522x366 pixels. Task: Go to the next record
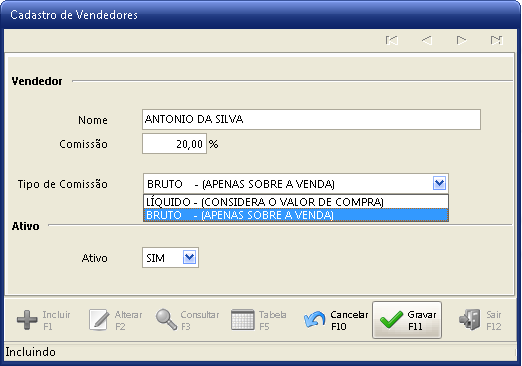point(461,40)
